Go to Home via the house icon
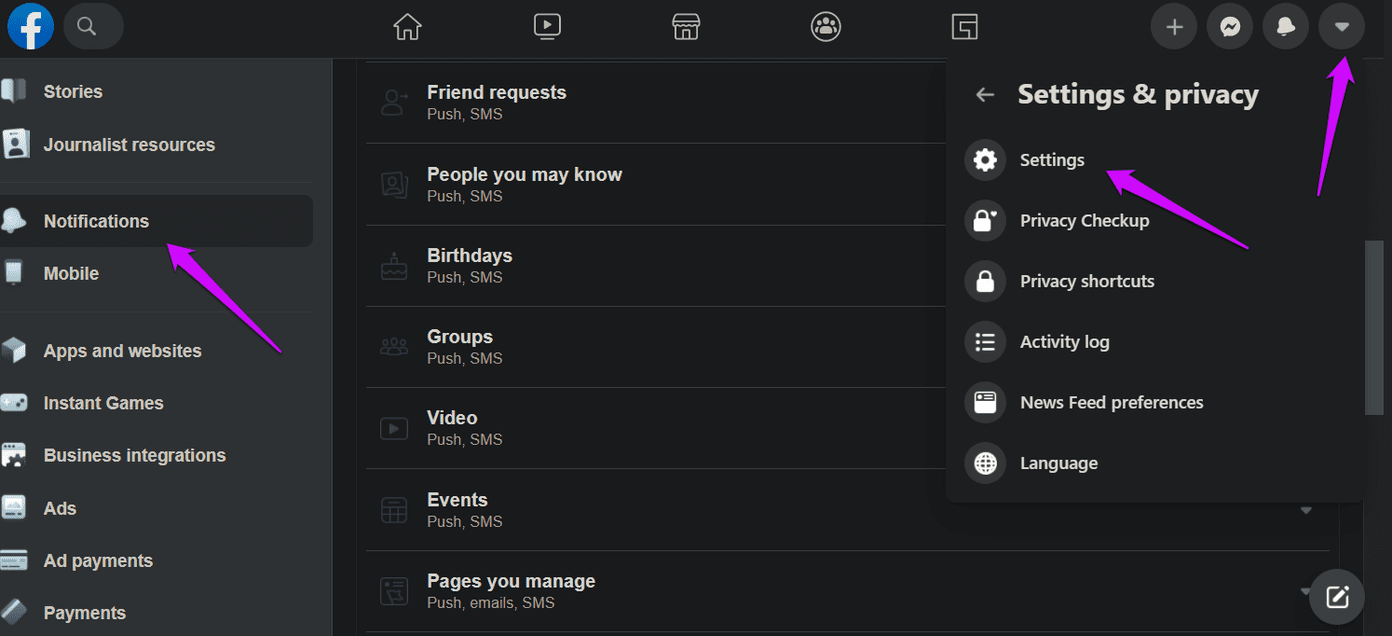This screenshot has width=1392, height=636. [407, 27]
